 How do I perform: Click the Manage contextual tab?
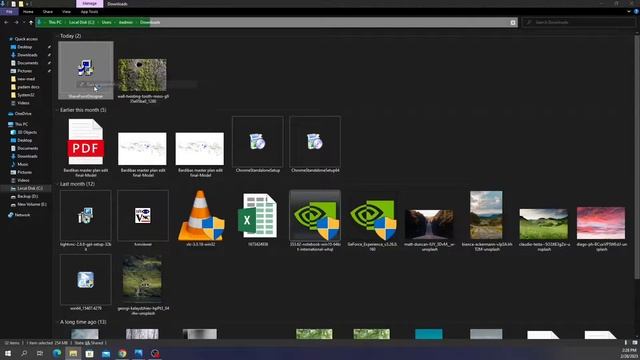pyautogui.click(x=89, y=4)
